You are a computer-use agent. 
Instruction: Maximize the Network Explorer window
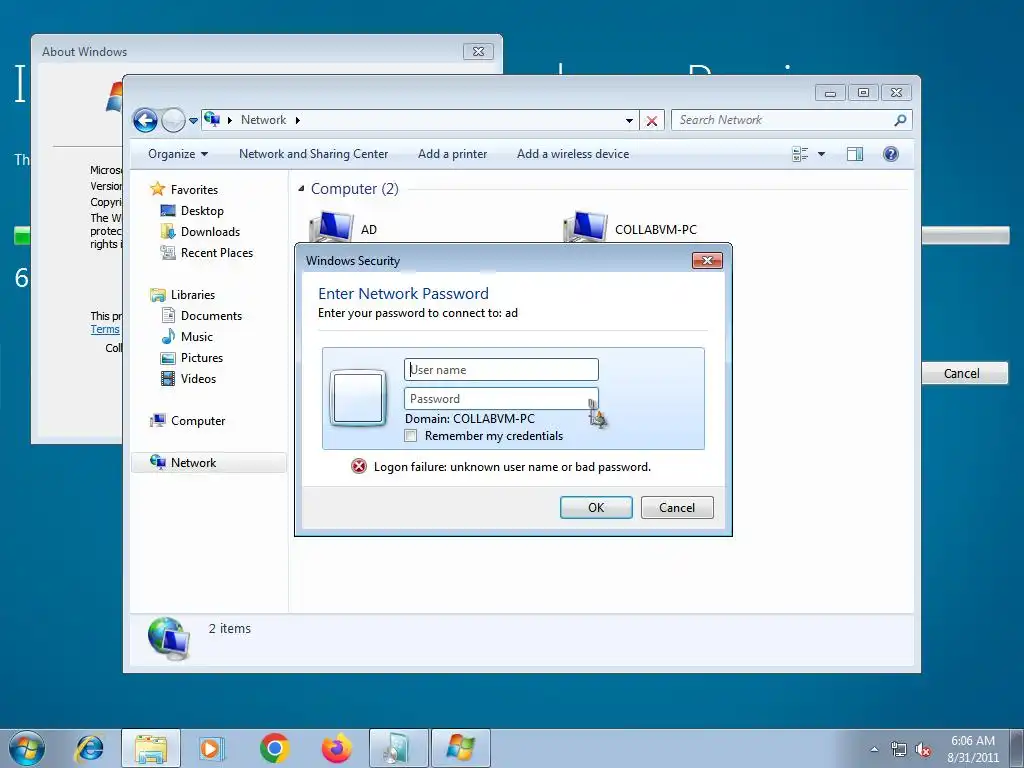[863, 93]
